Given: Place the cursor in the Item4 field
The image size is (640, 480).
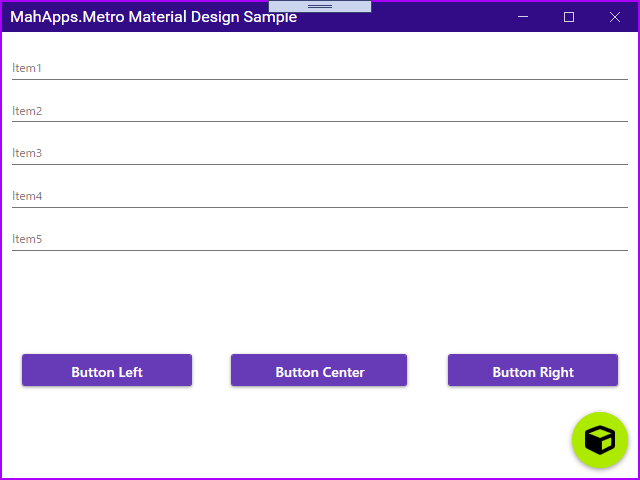Looking at the screenshot, I should 320,196.
